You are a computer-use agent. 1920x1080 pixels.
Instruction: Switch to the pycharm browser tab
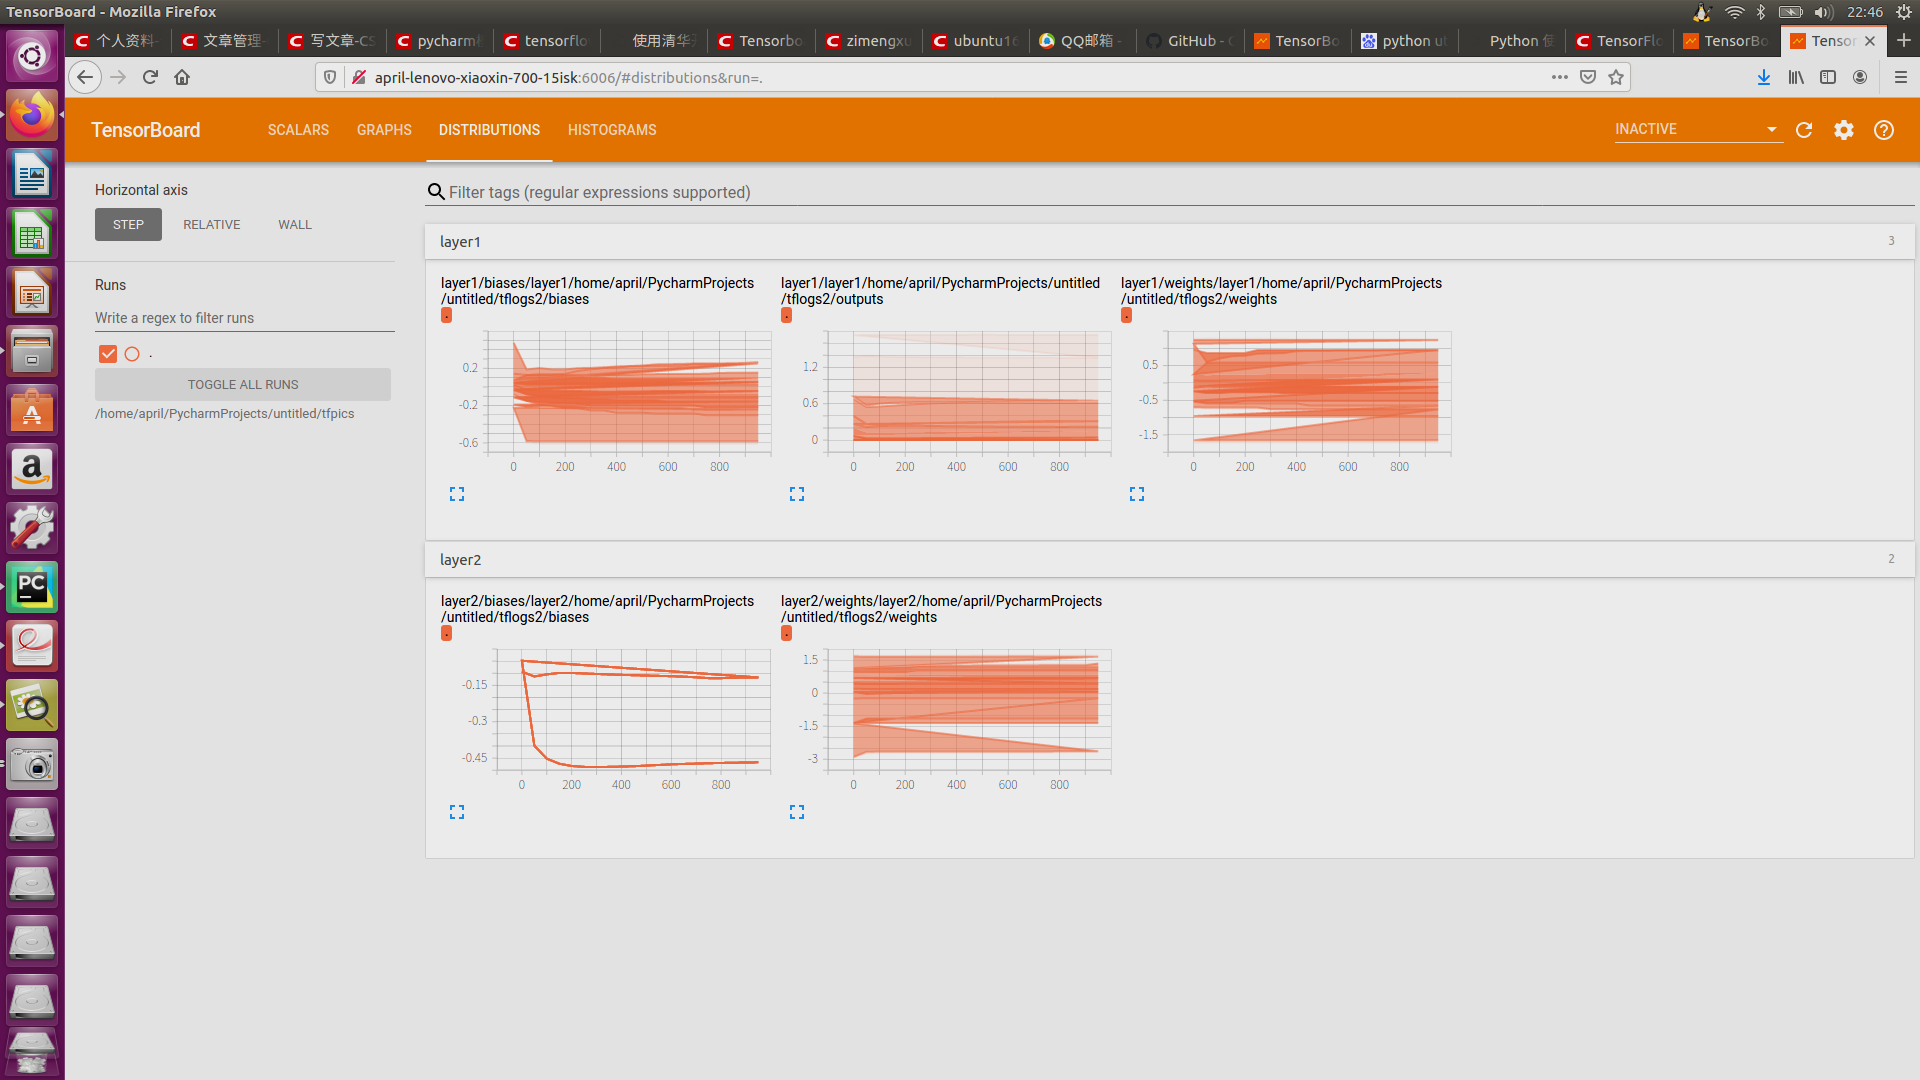(439, 41)
